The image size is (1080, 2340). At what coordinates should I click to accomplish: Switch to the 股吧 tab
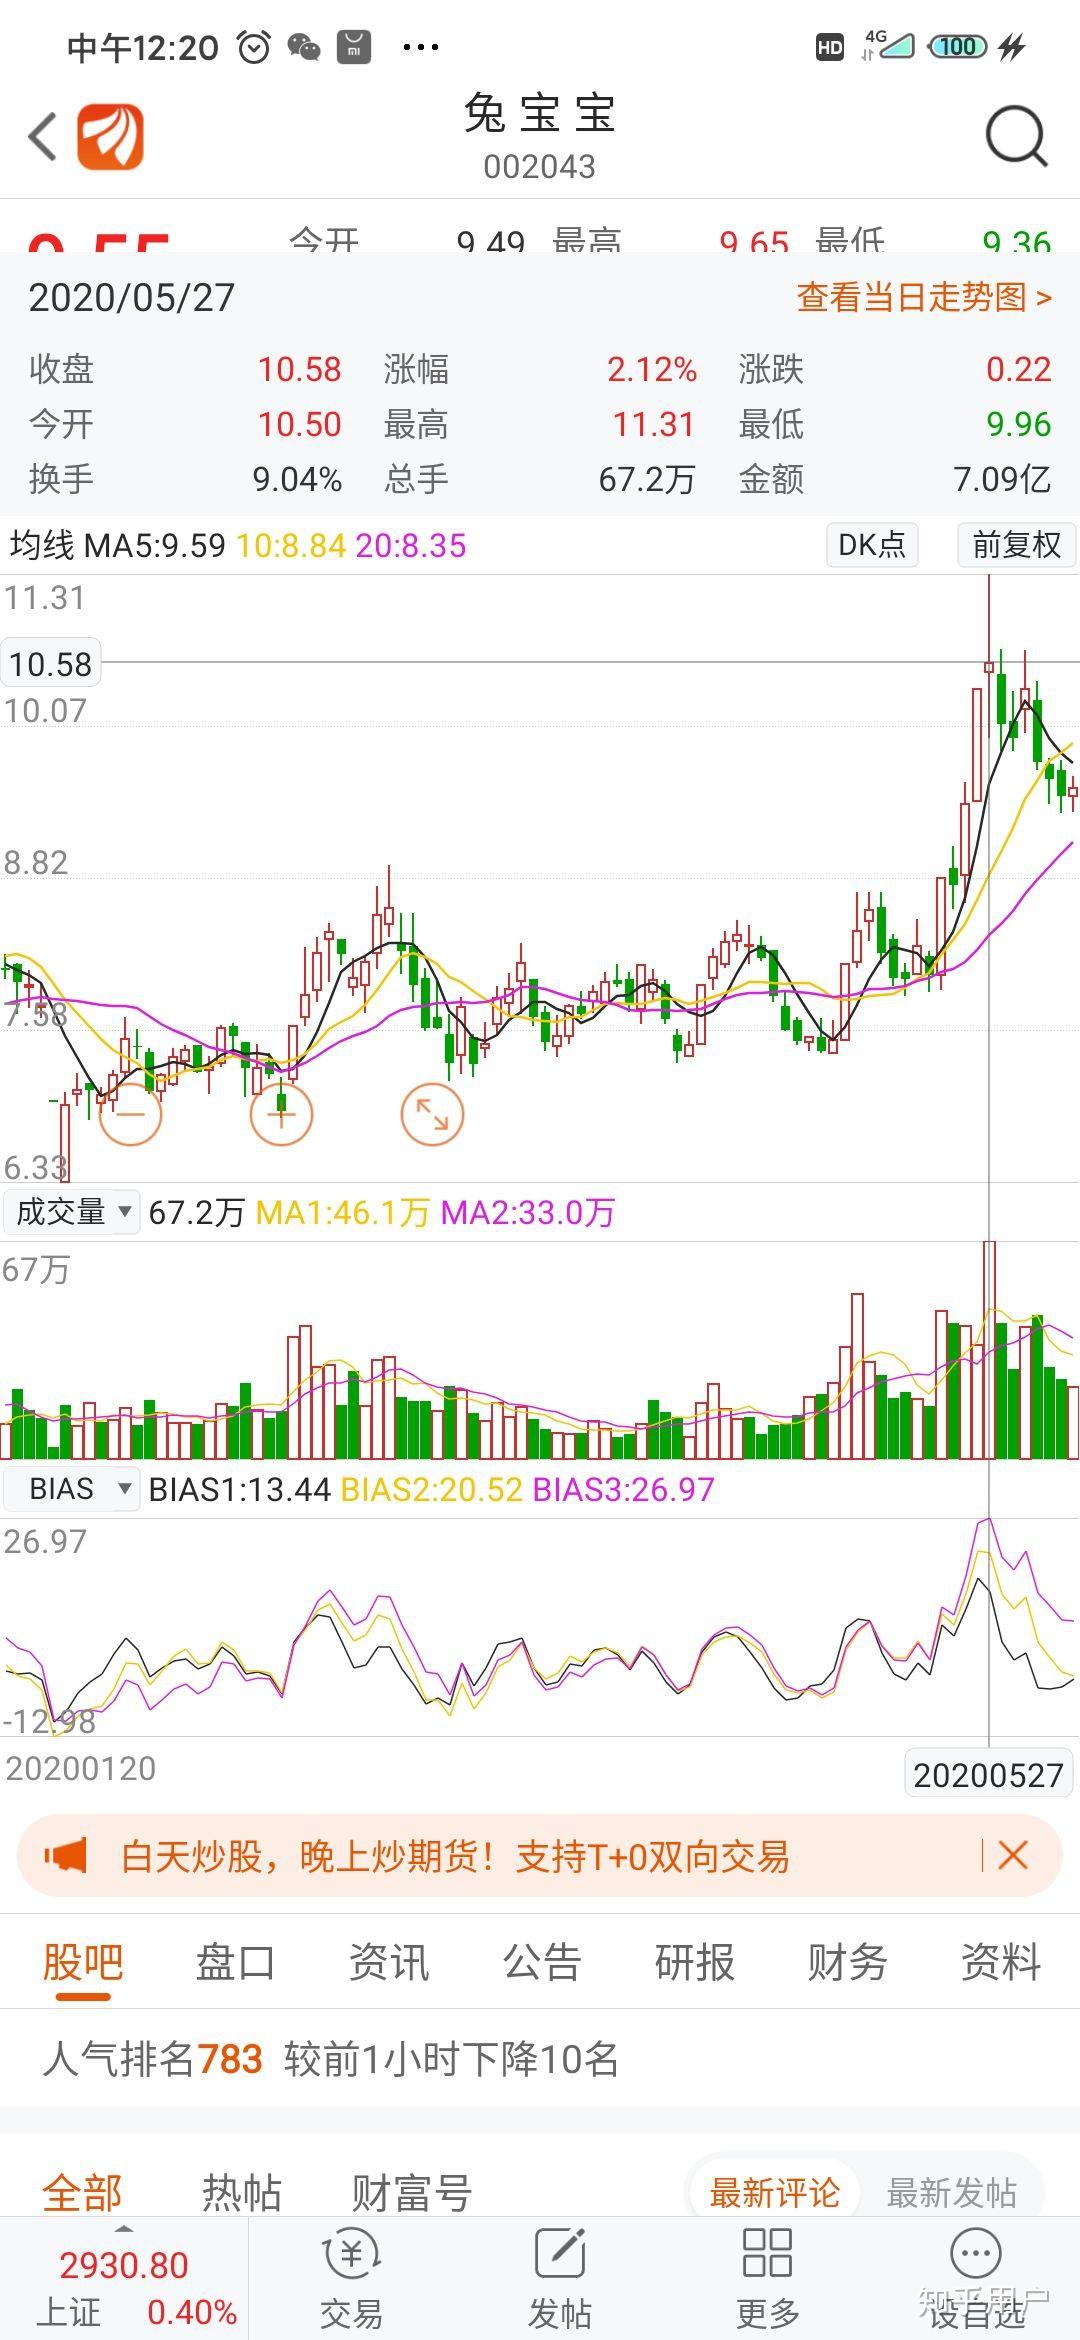tap(83, 1962)
